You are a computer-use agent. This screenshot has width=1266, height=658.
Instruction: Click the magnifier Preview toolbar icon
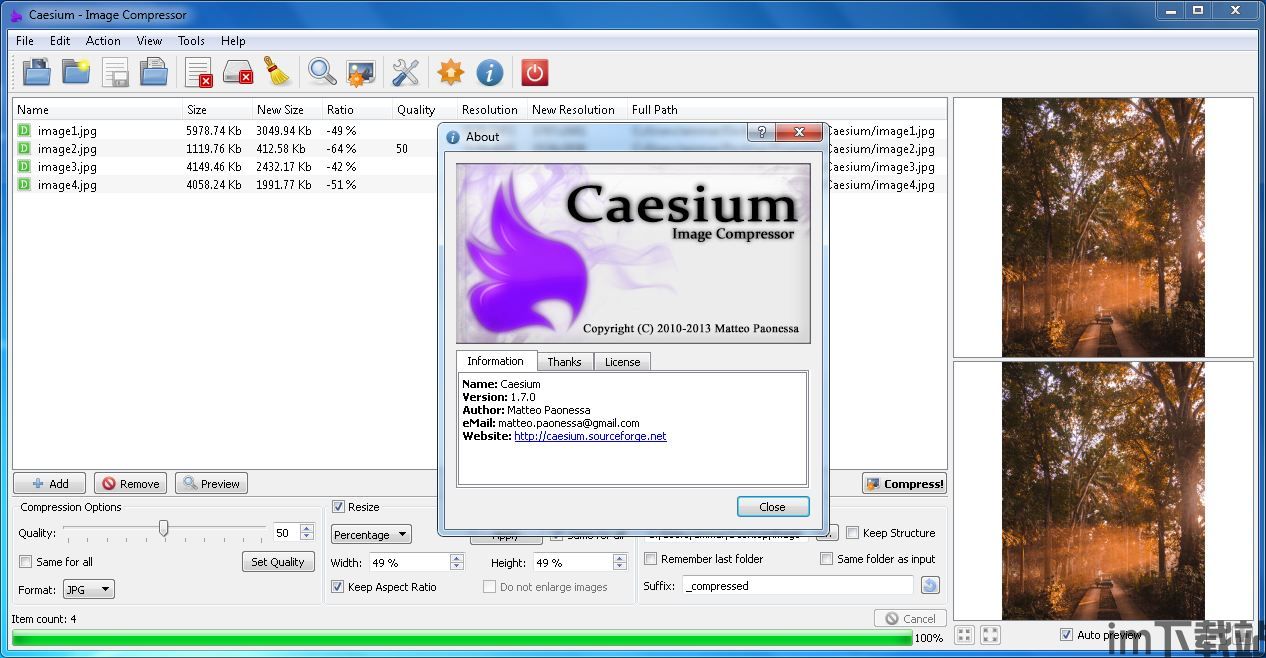click(322, 72)
